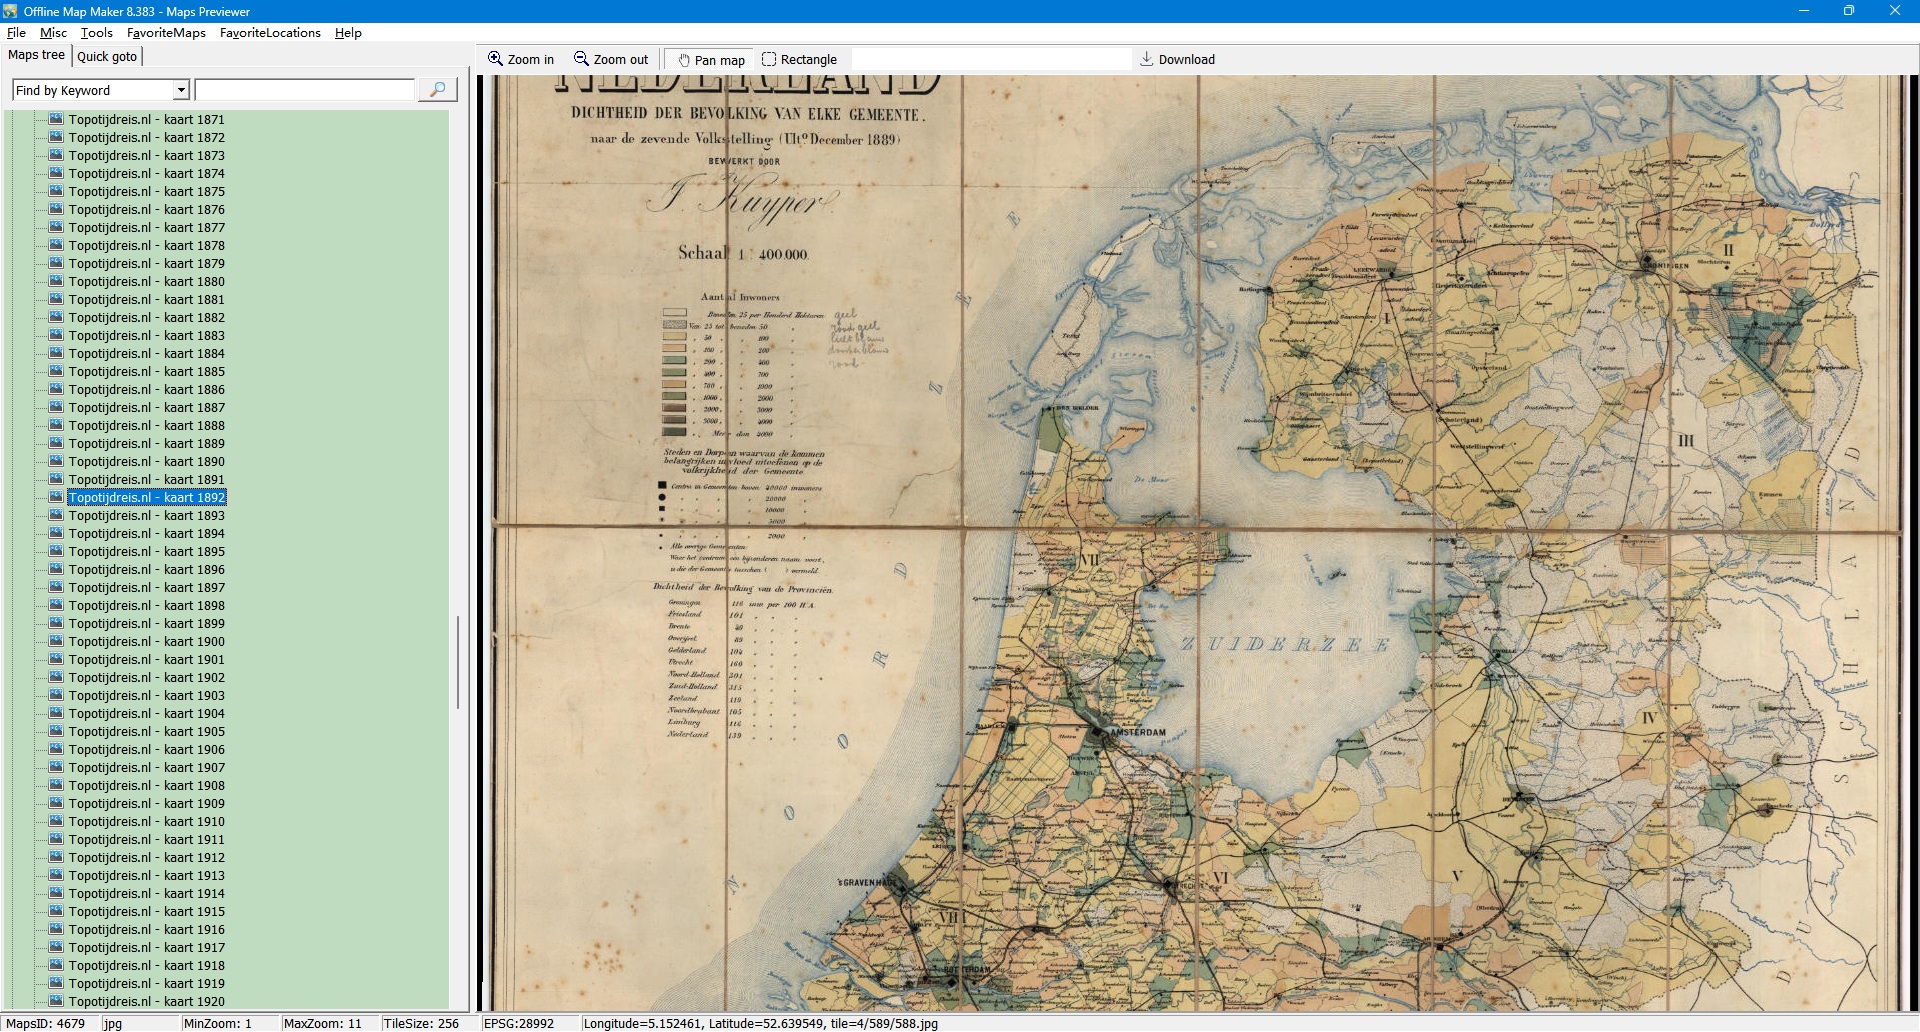The height and width of the screenshot is (1032, 1920).
Task: Open the File menu
Action: coord(16,33)
